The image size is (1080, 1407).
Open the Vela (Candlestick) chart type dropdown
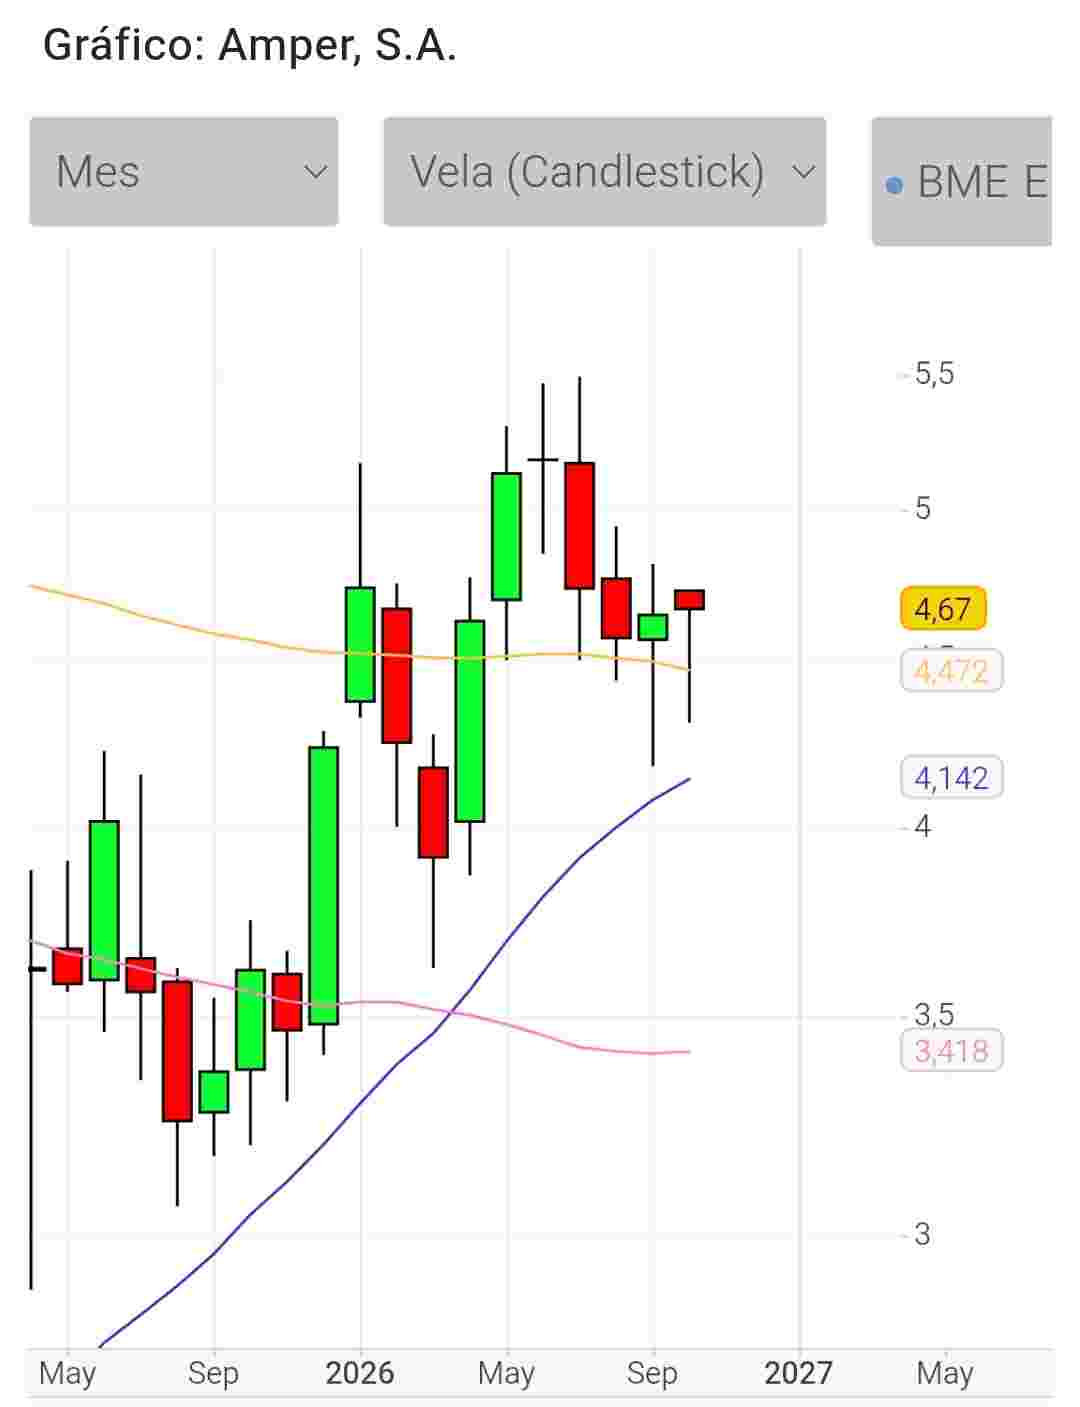click(x=605, y=172)
